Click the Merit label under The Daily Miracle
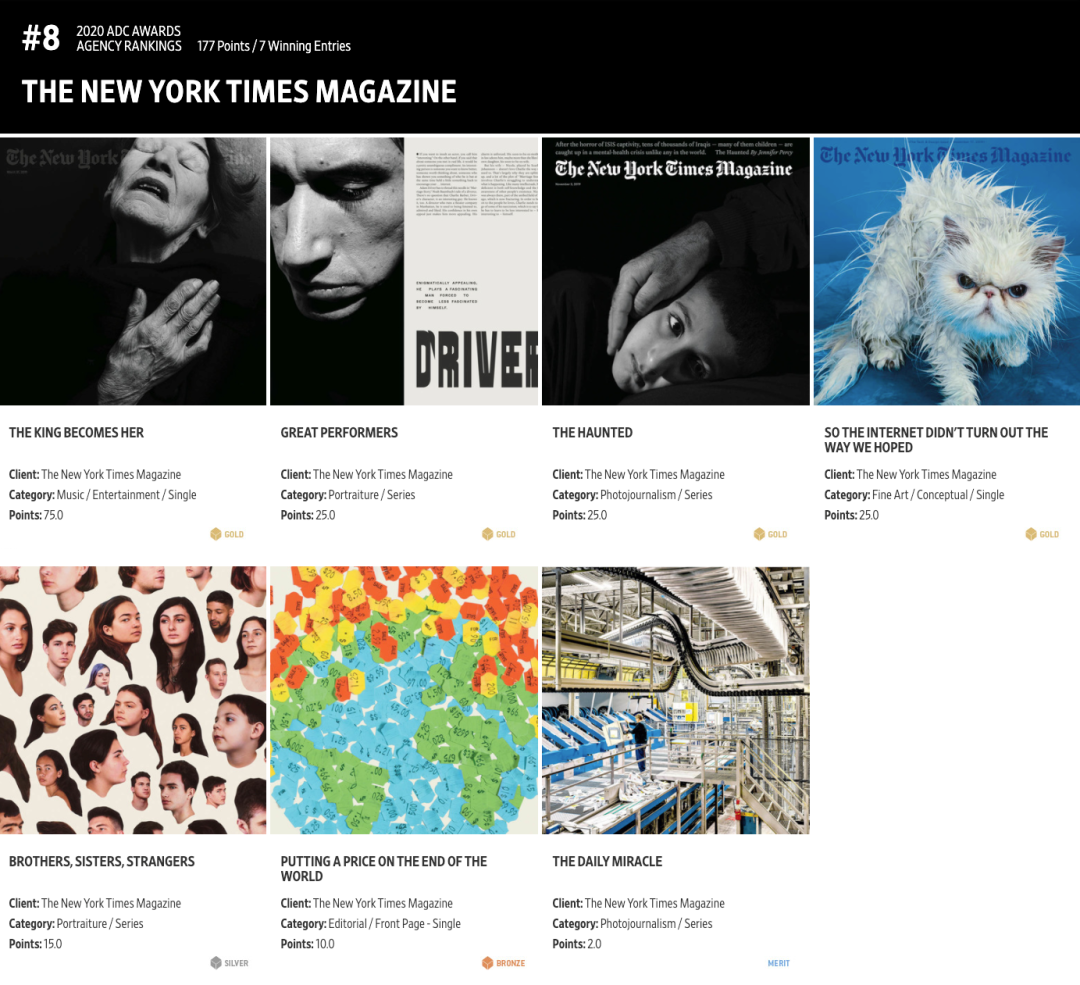The image size is (1080, 985). [x=778, y=963]
